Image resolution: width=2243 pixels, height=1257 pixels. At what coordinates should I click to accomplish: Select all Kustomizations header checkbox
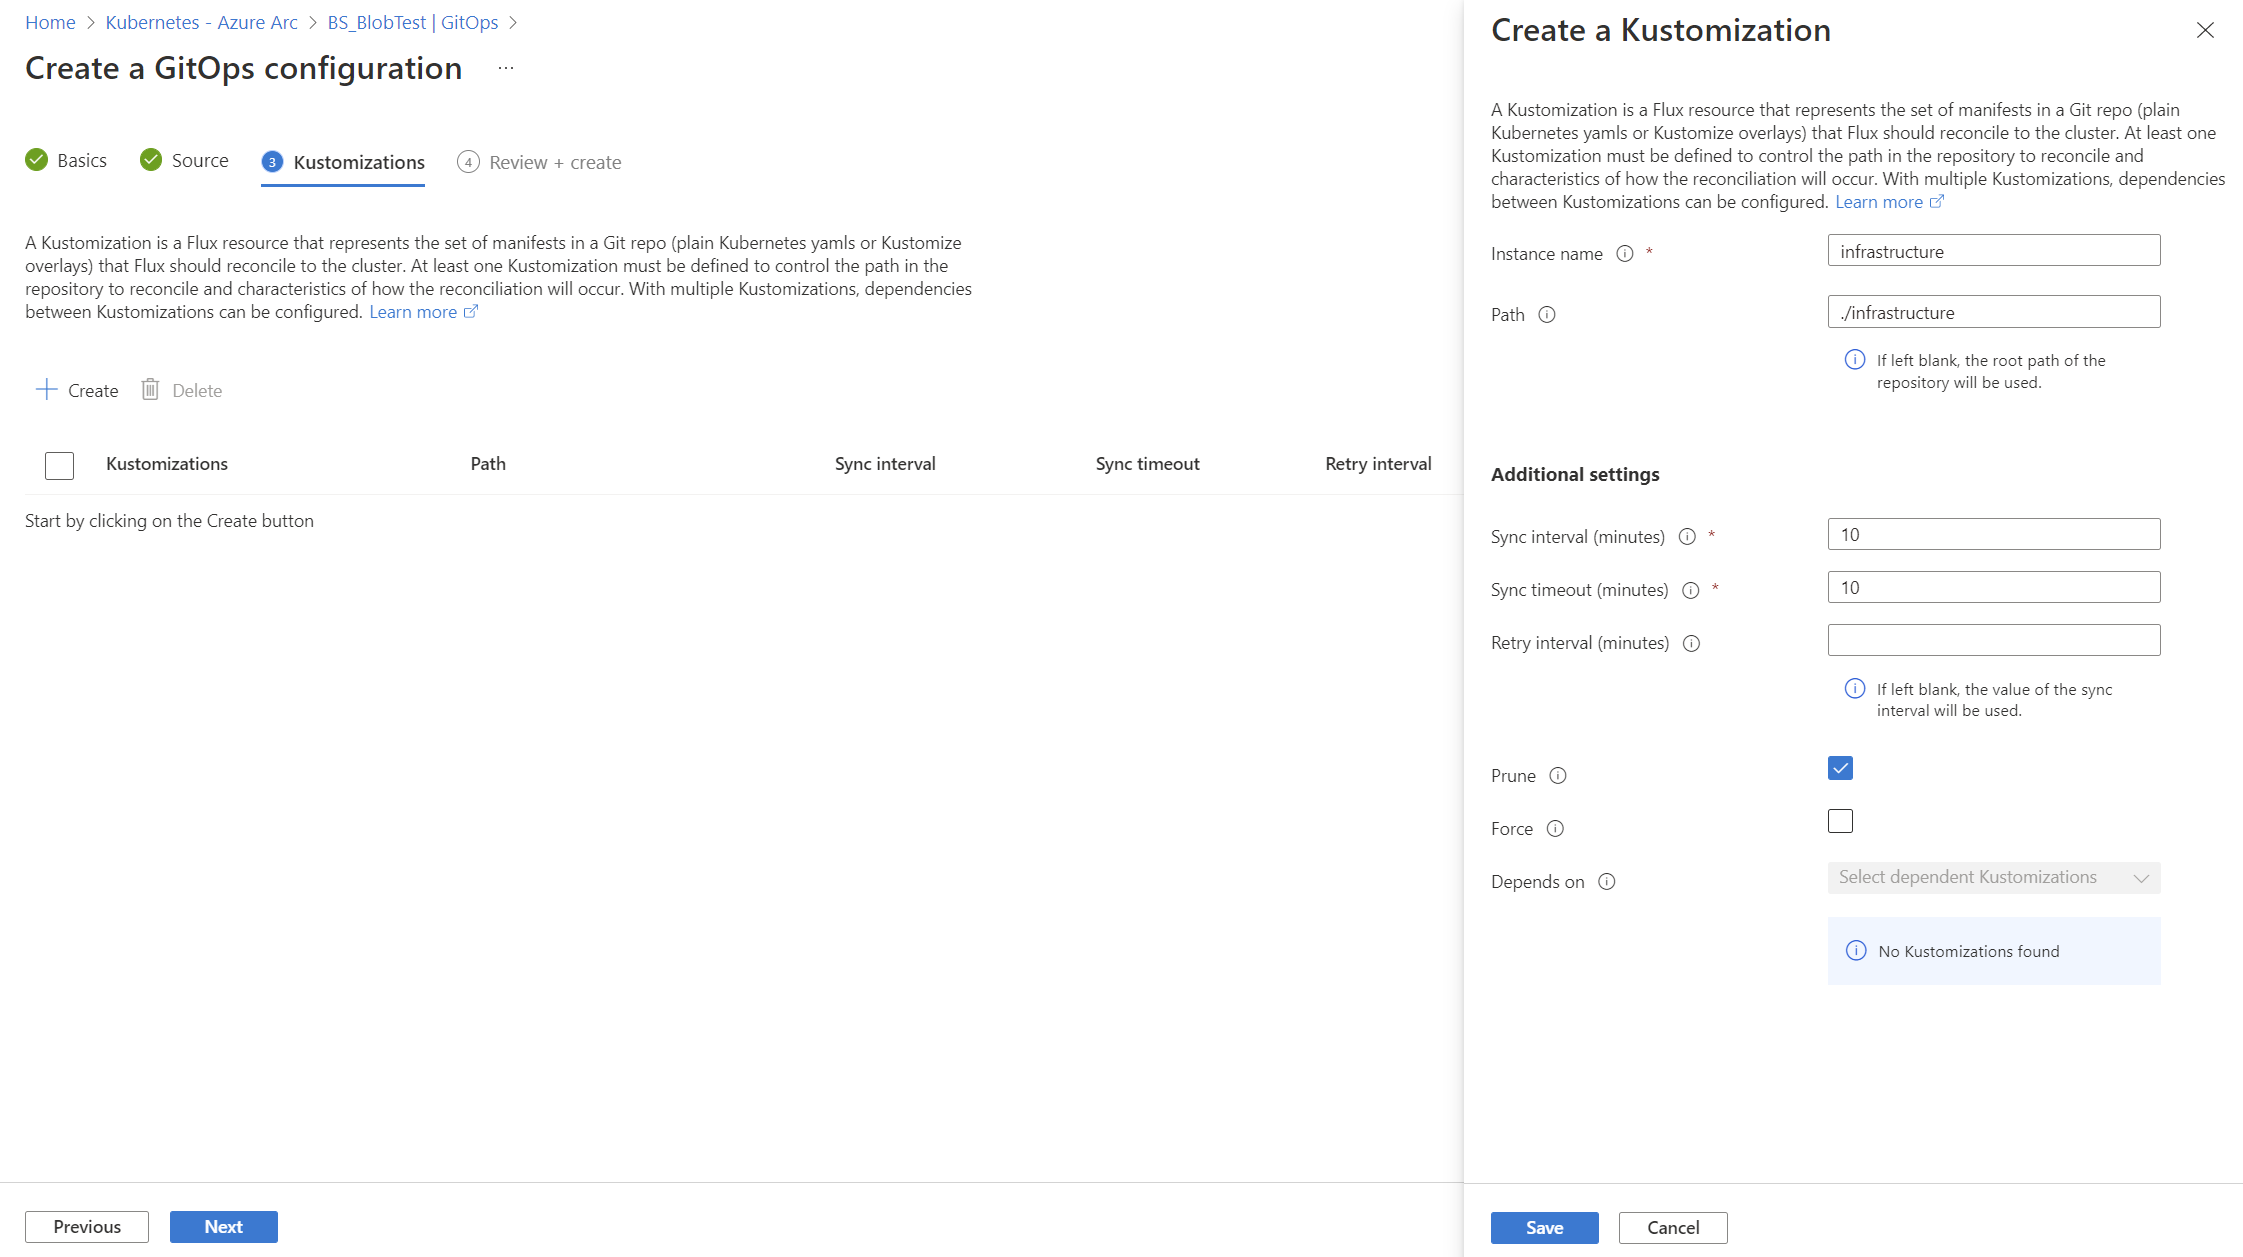pyautogui.click(x=59, y=465)
